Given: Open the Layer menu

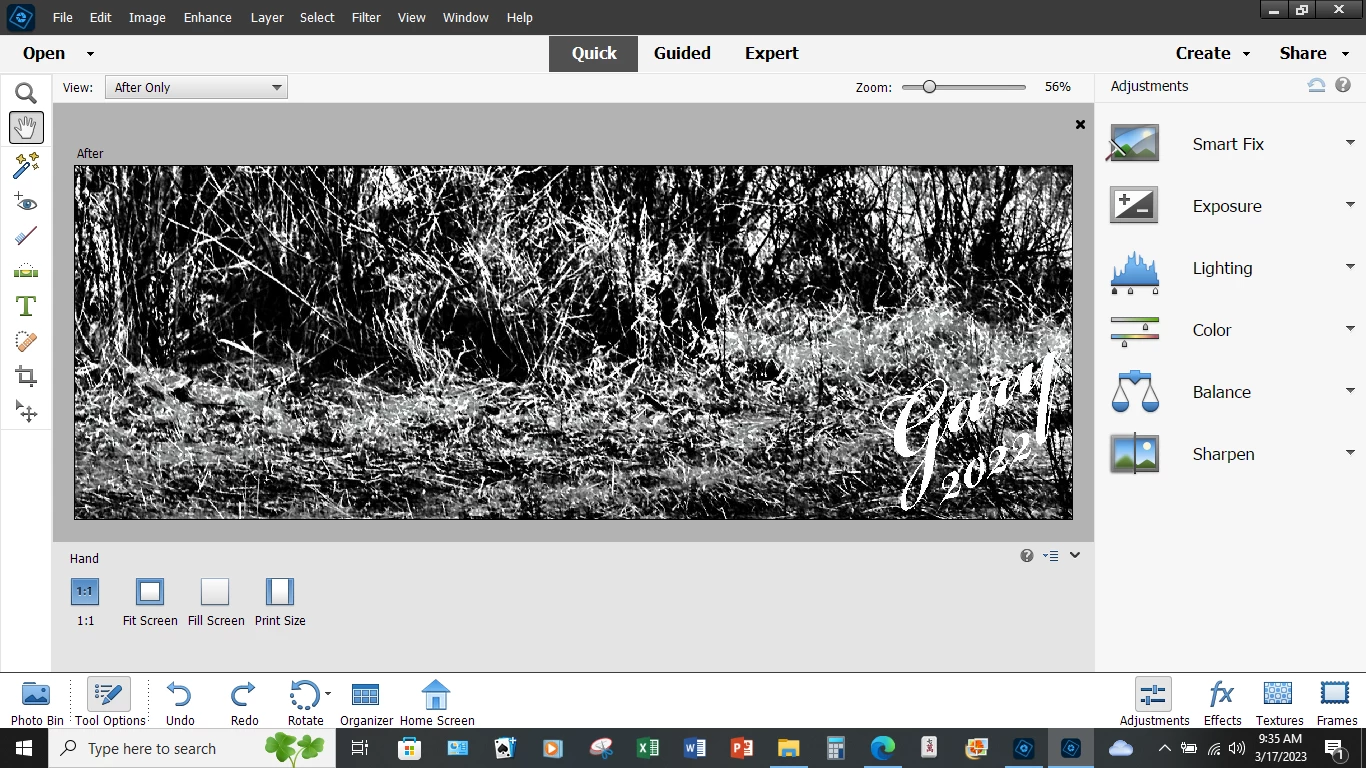Looking at the screenshot, I should (x=267, y=17).
